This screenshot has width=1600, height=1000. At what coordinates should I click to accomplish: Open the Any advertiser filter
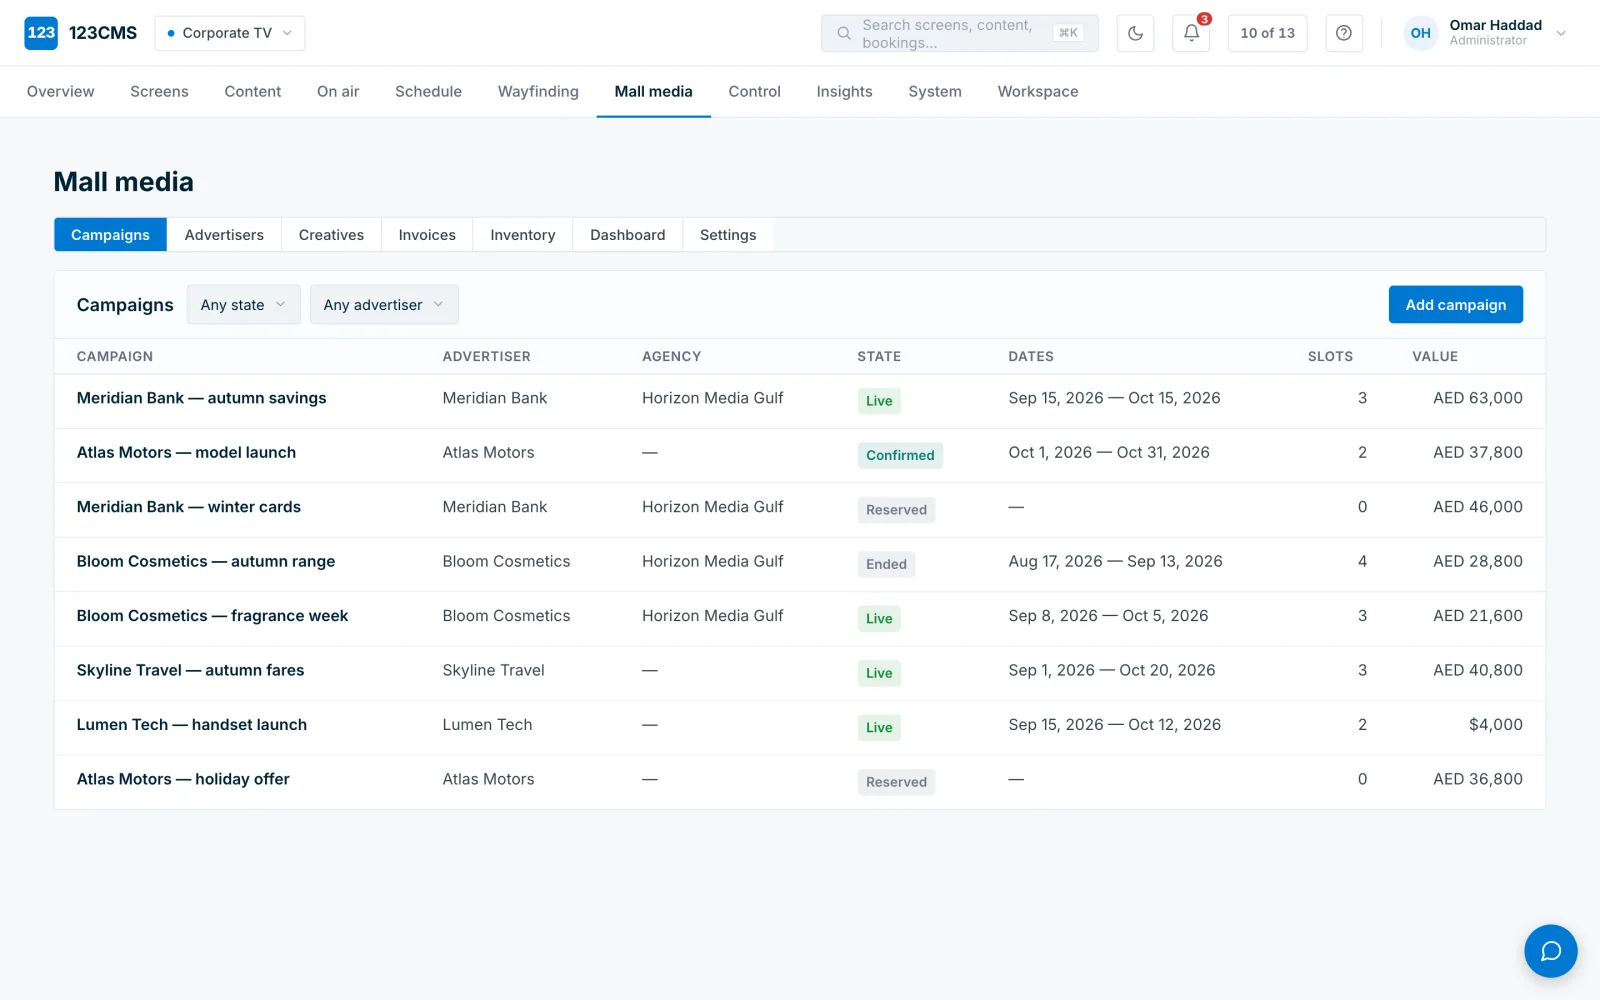(x=384, y=305)
